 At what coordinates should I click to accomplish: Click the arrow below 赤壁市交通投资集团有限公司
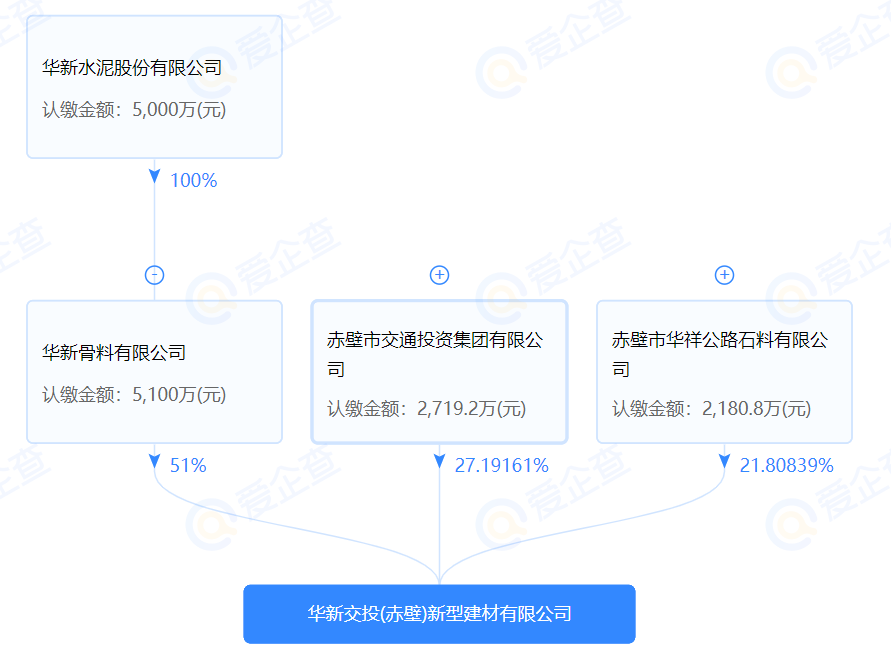[438, 460]
